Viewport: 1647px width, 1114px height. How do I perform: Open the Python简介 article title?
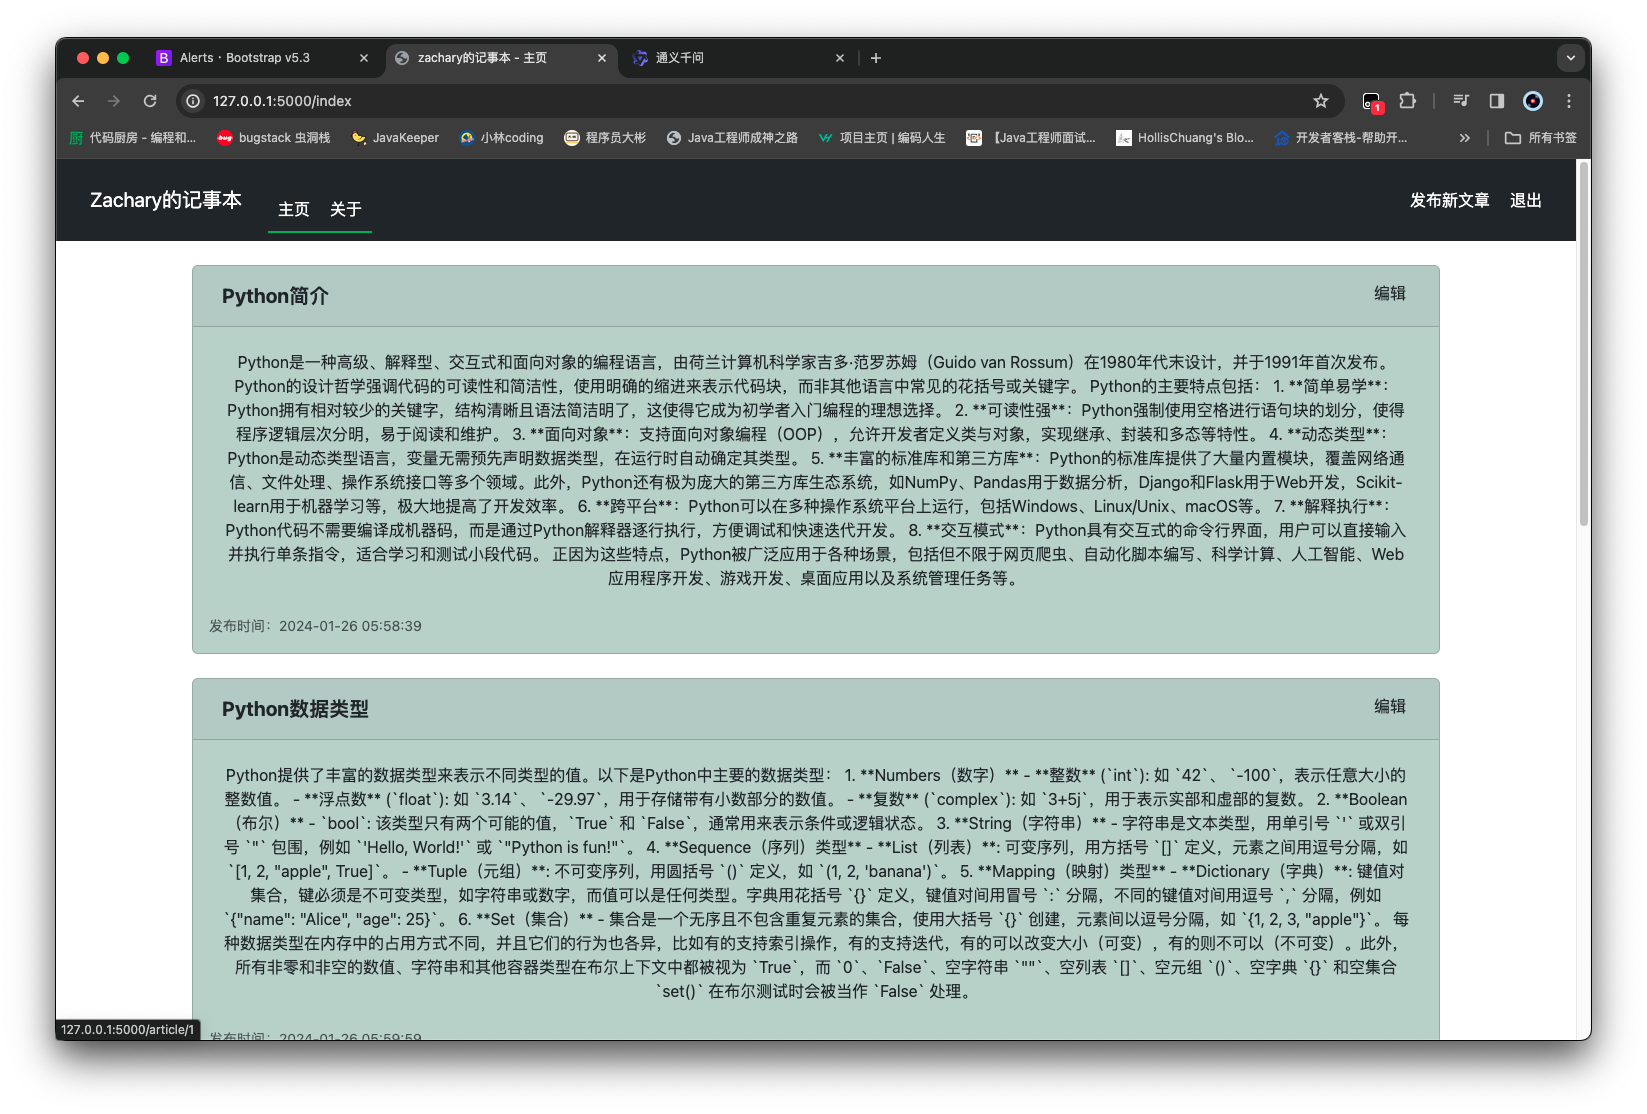[x=275, y=296]
